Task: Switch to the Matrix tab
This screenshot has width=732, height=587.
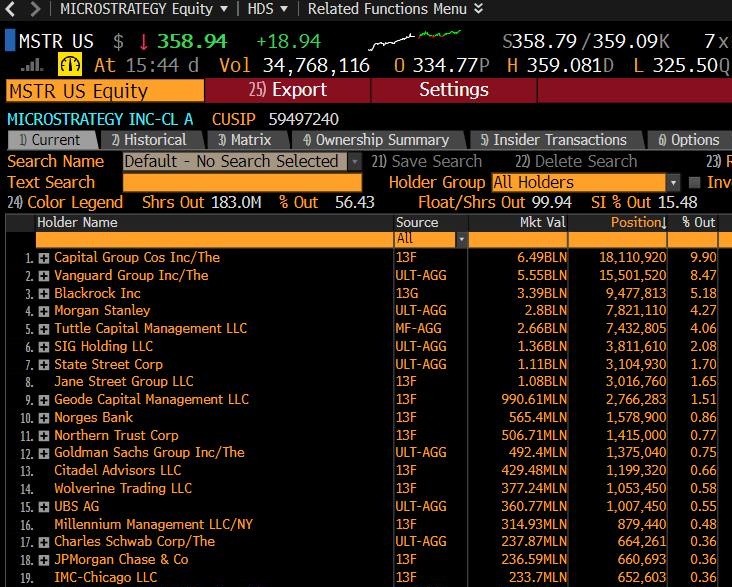Action: click(x=247, y=140)
